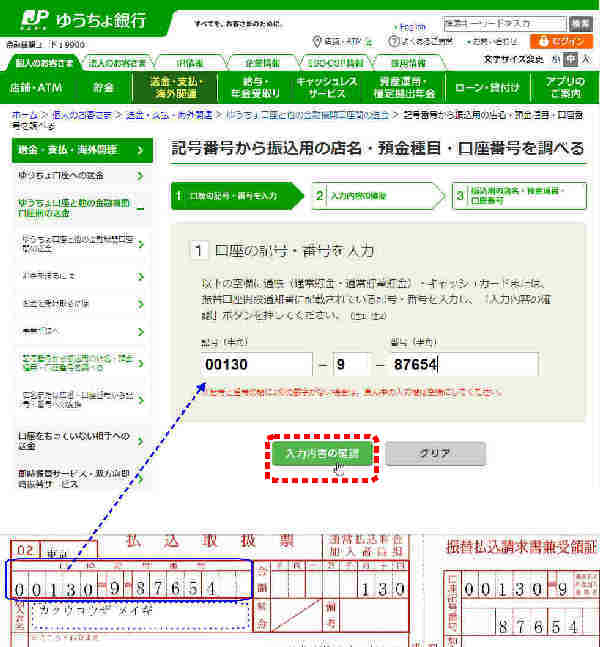600x647 pixels.
Task: Click arrow beside ゆうちょ口座への送金 sidebar item
Action: tap(141, 175)
